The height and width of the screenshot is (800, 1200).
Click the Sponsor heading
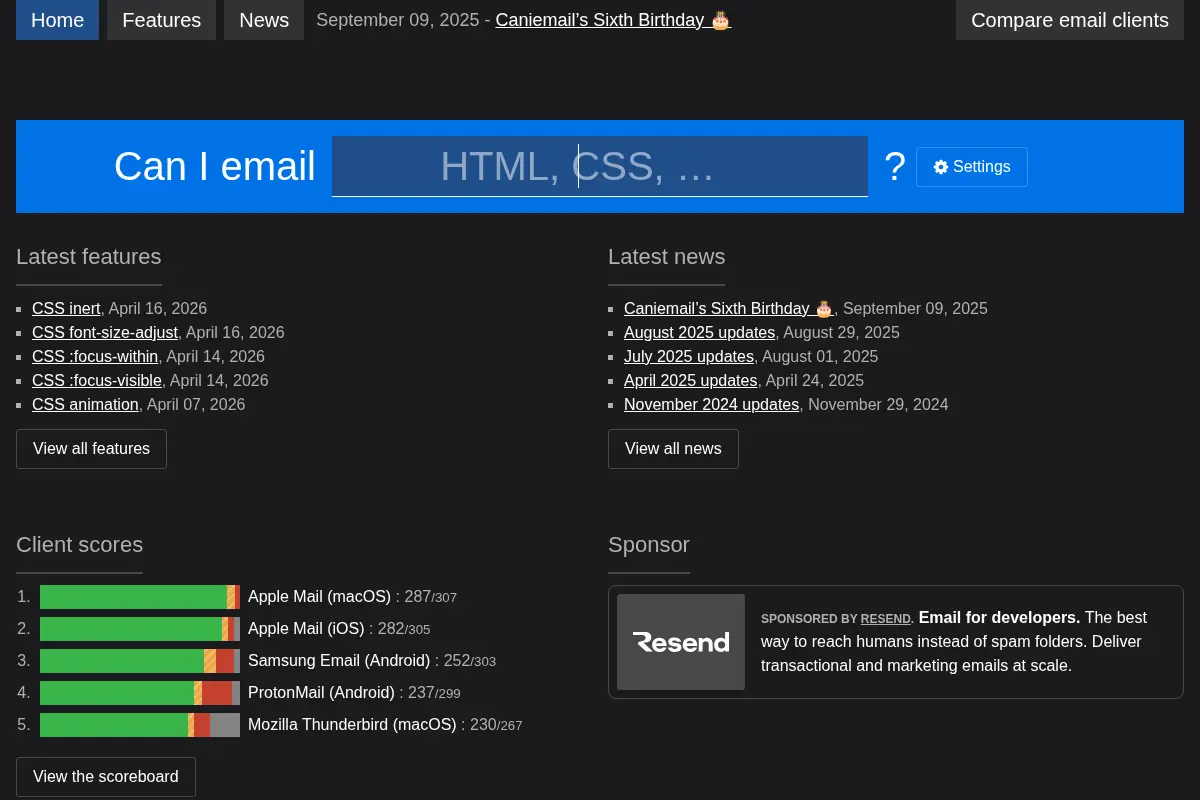[648, 545]
